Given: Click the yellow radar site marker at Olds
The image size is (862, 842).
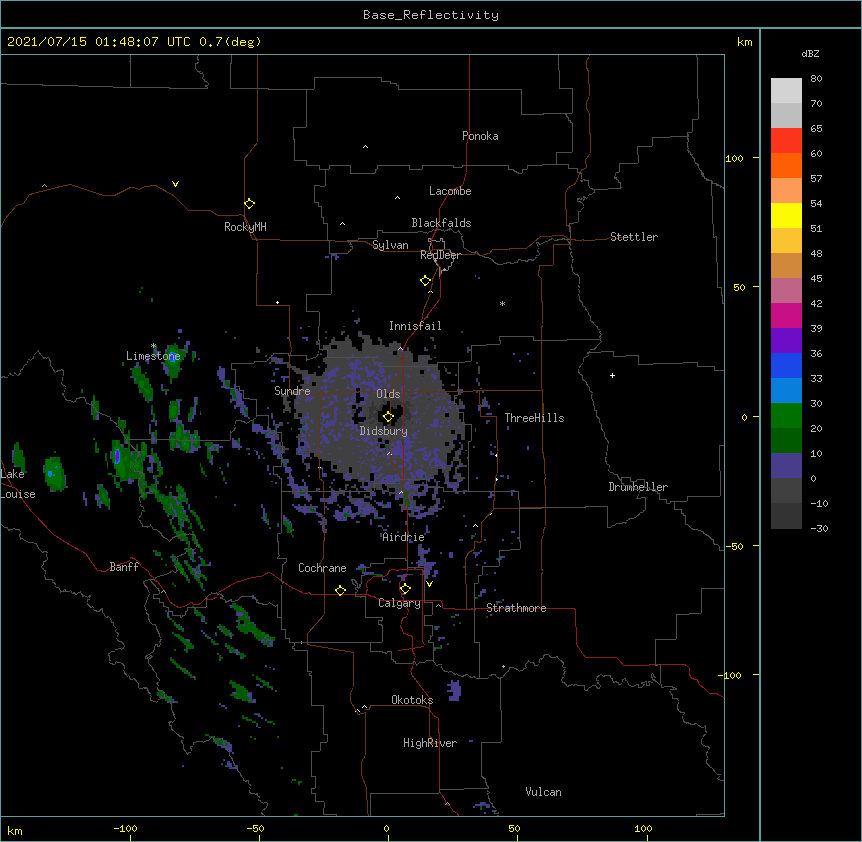Looking at the screenshot, I should [x=388, y=417].
